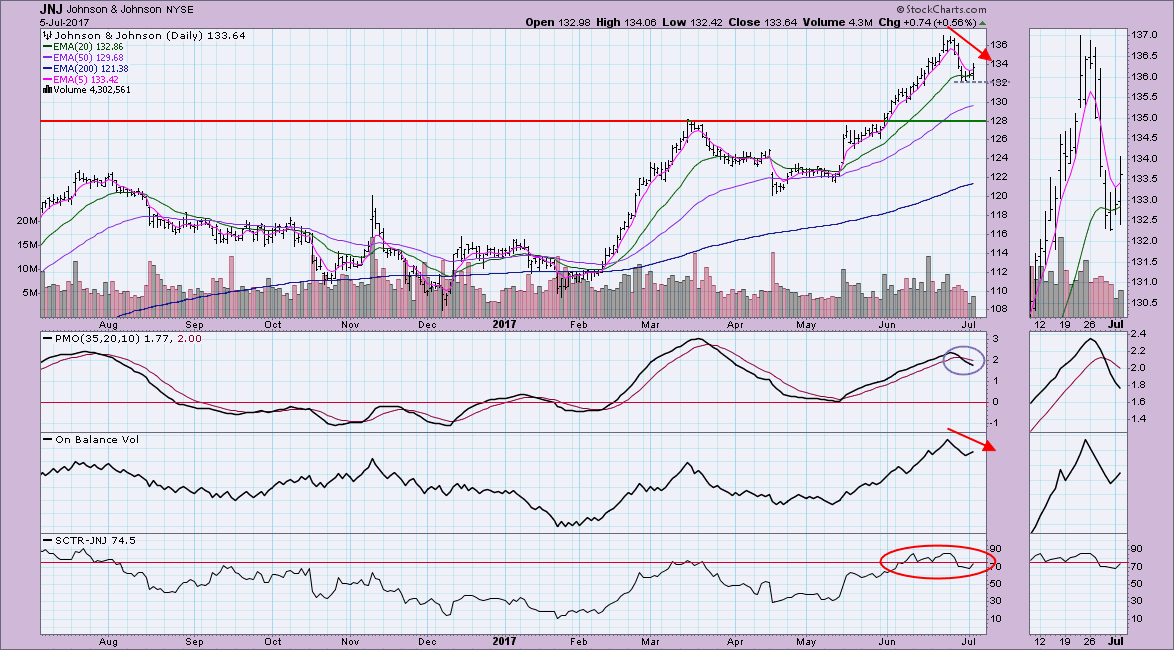Click the 116 price axis label

click(x=999, y=234)
